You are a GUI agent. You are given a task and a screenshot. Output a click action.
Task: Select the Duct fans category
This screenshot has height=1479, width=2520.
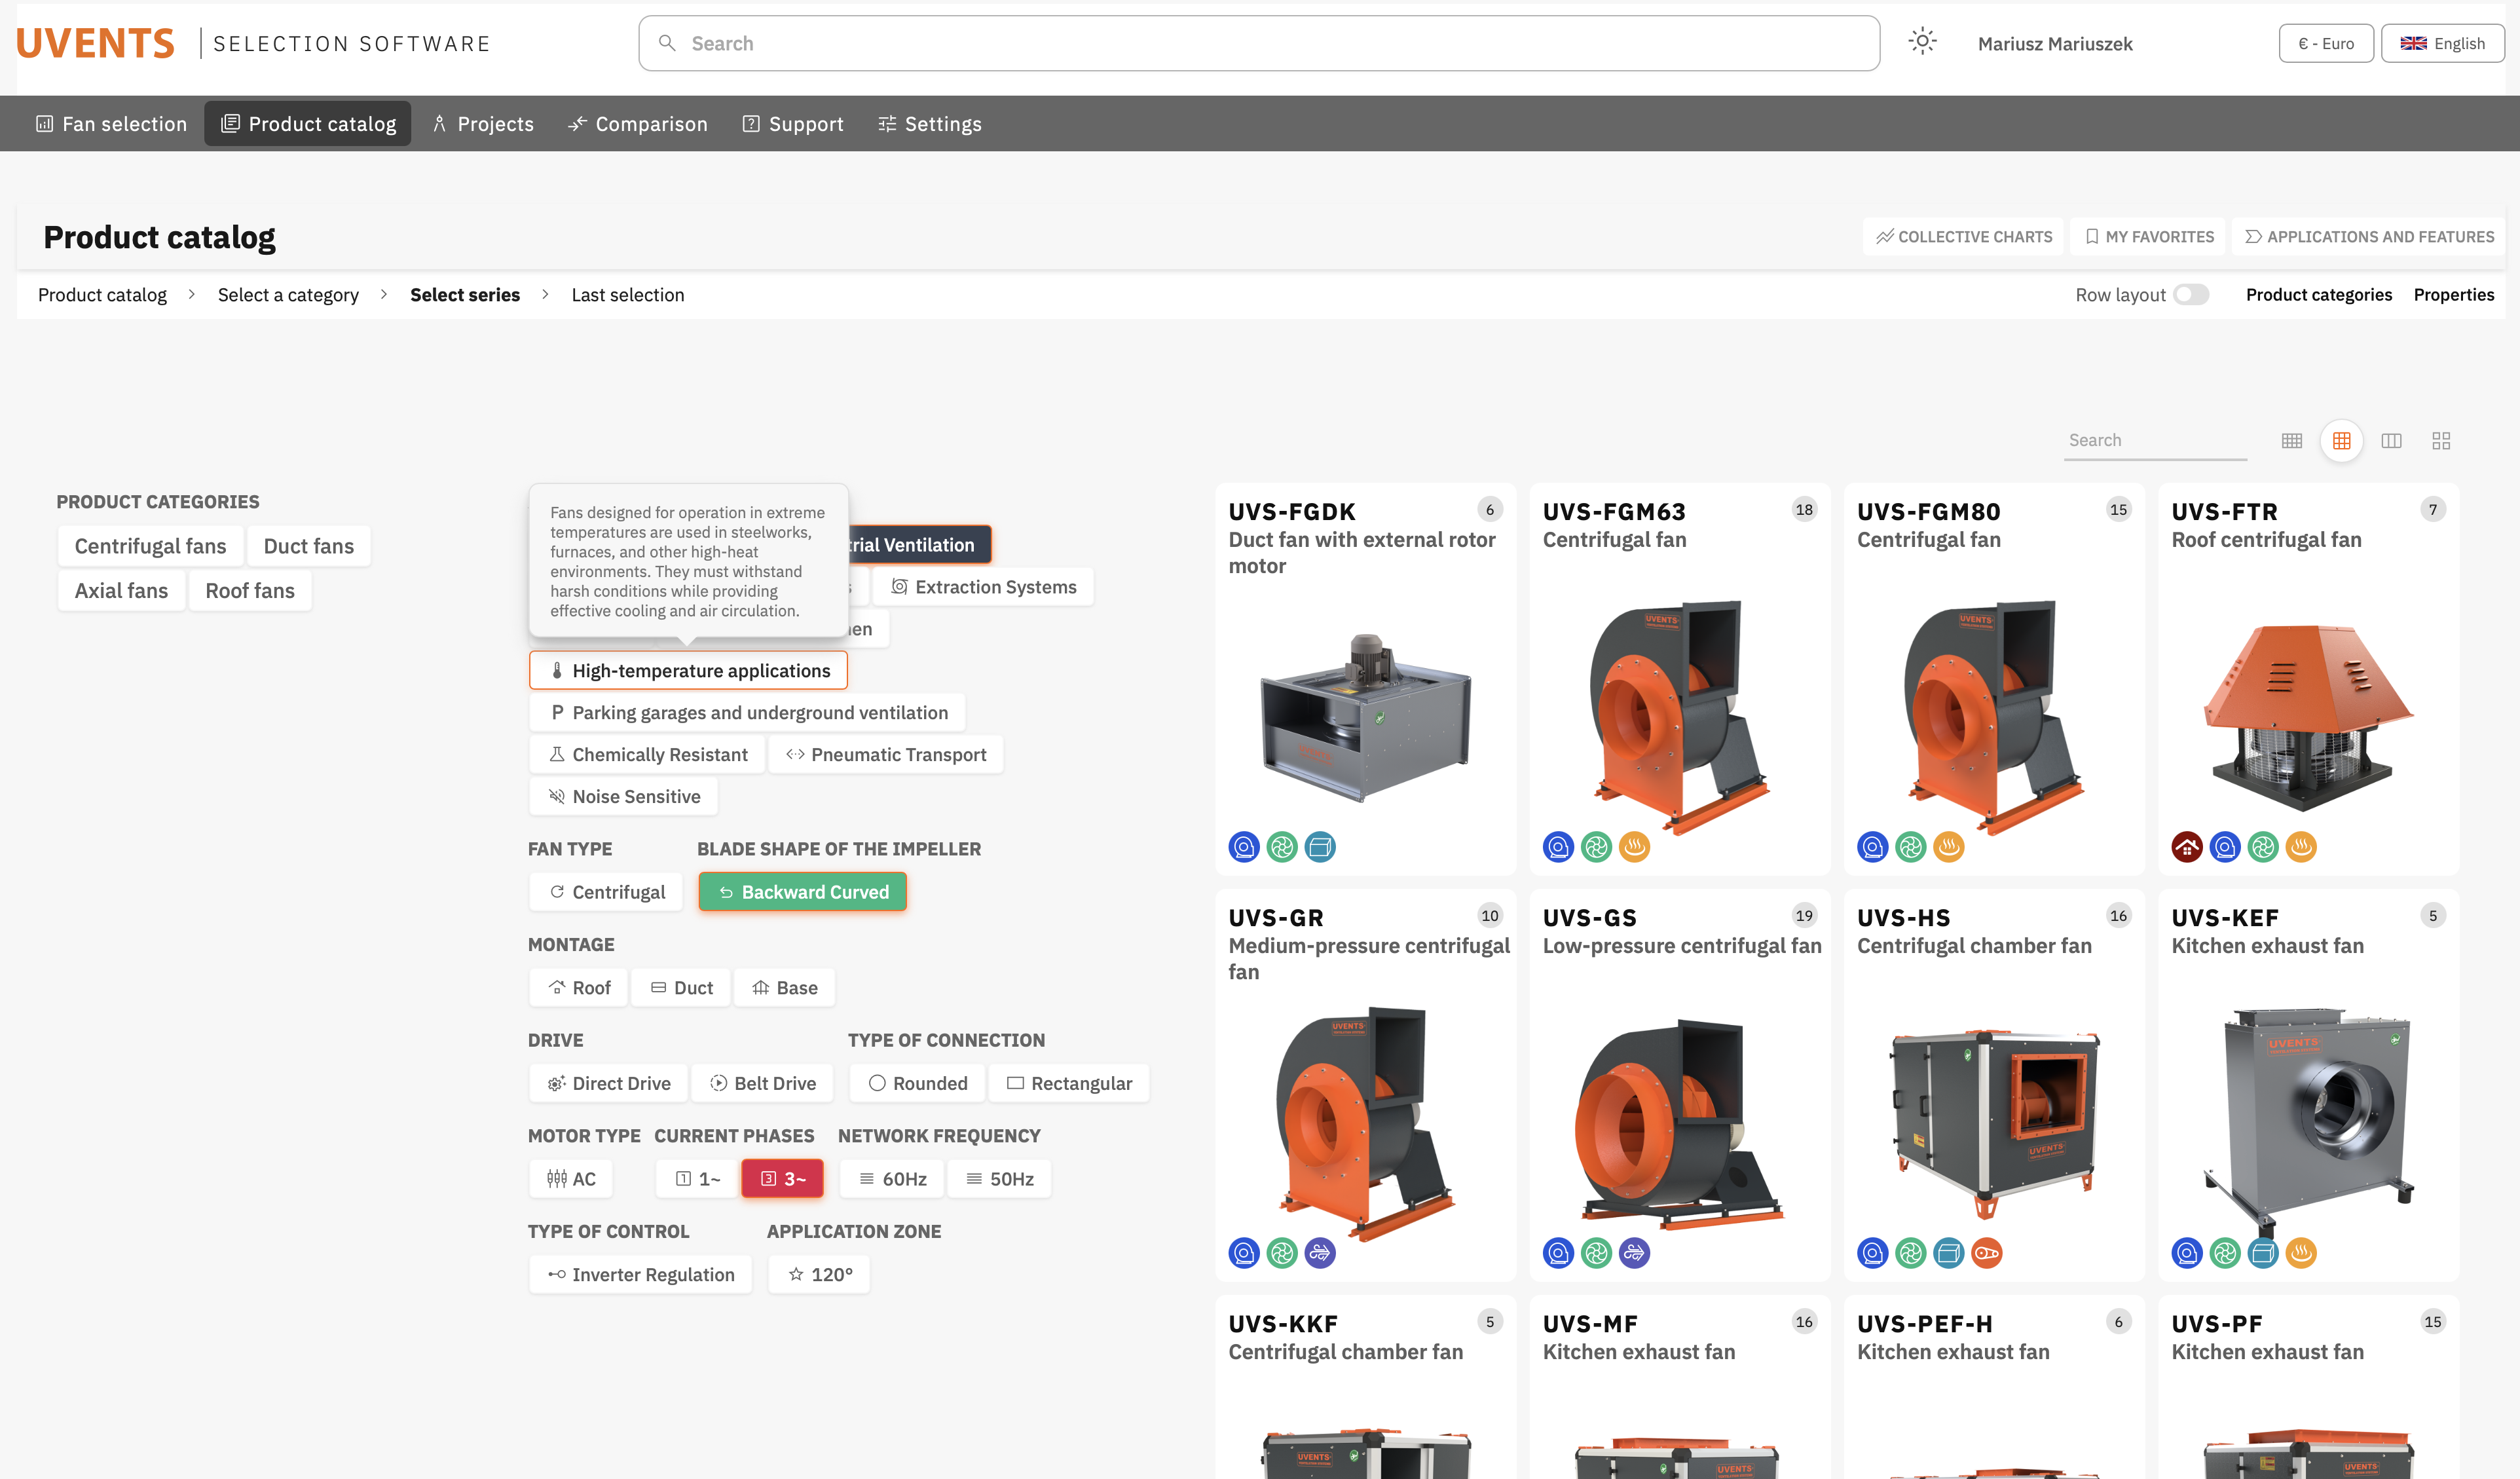tap(309, 546)
